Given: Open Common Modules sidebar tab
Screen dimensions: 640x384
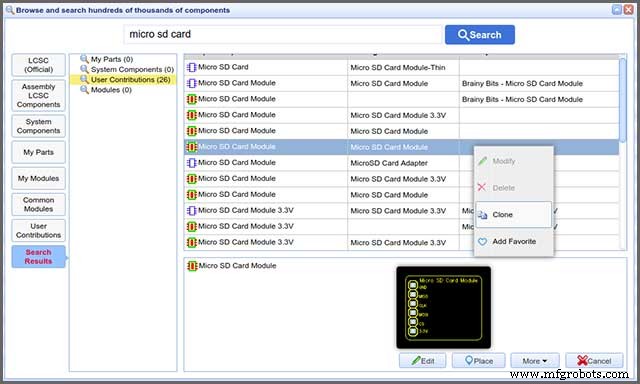Looking at the screenshot, I should pos(38,204).
